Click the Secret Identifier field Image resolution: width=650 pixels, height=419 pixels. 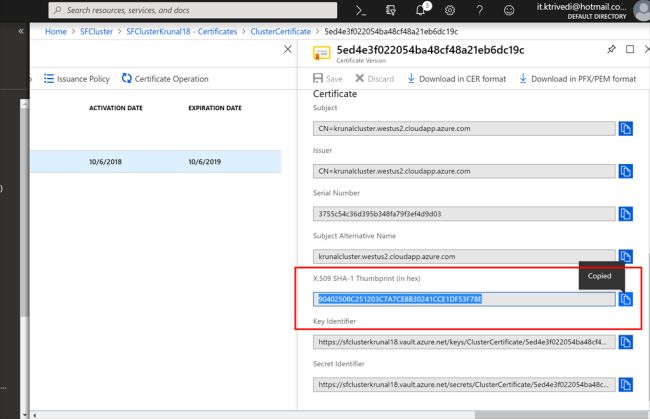tap(464, 385)
